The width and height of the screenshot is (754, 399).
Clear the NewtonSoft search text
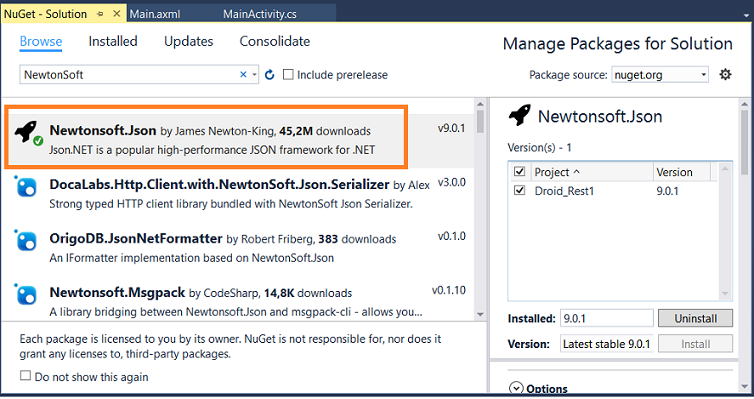pos(243,75)
